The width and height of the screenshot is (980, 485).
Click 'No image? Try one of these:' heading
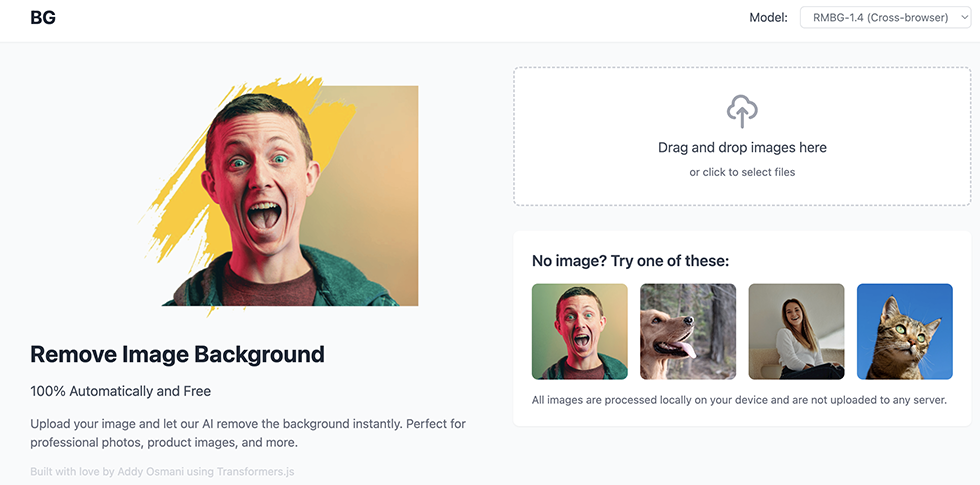[x=630, y=261]
